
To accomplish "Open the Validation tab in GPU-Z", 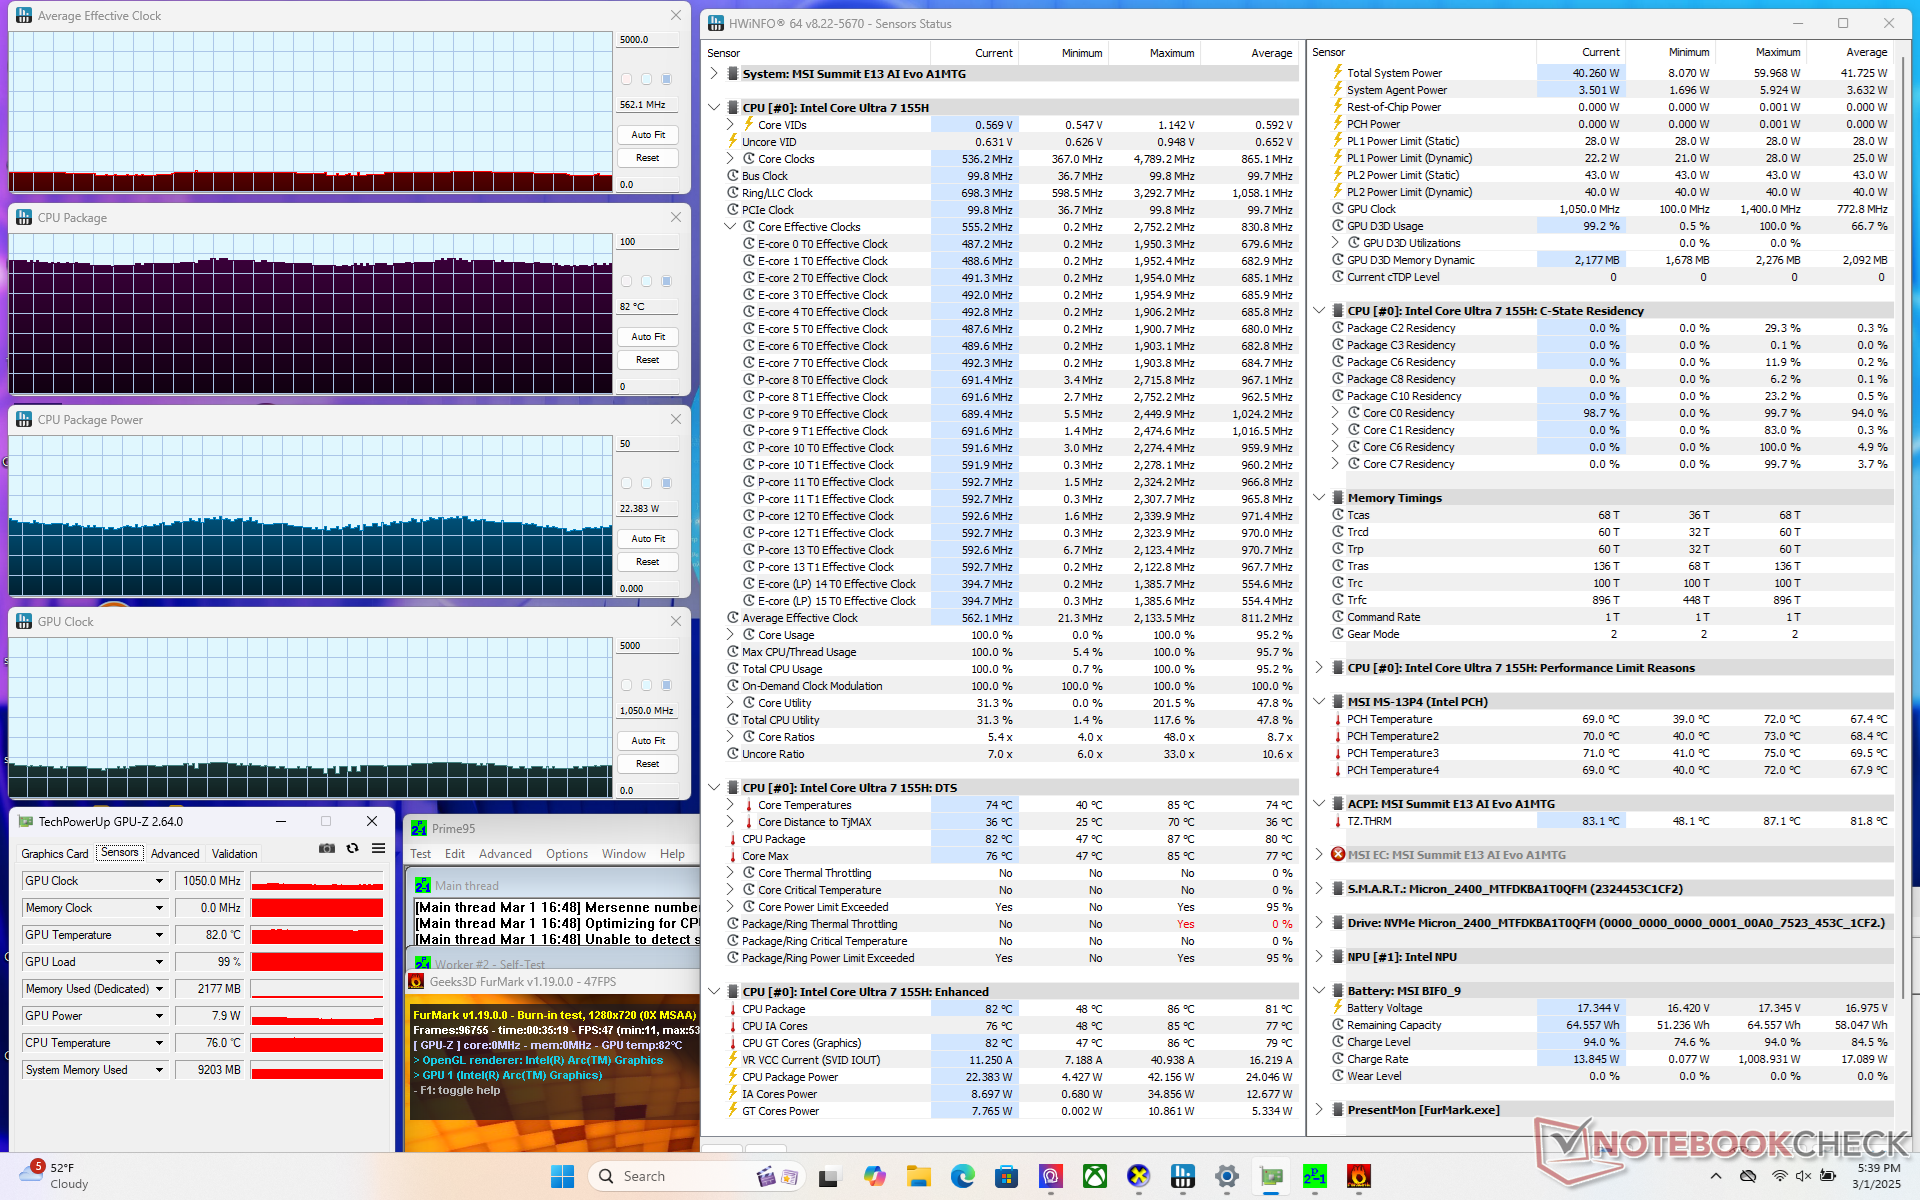I will pos(235,853).
